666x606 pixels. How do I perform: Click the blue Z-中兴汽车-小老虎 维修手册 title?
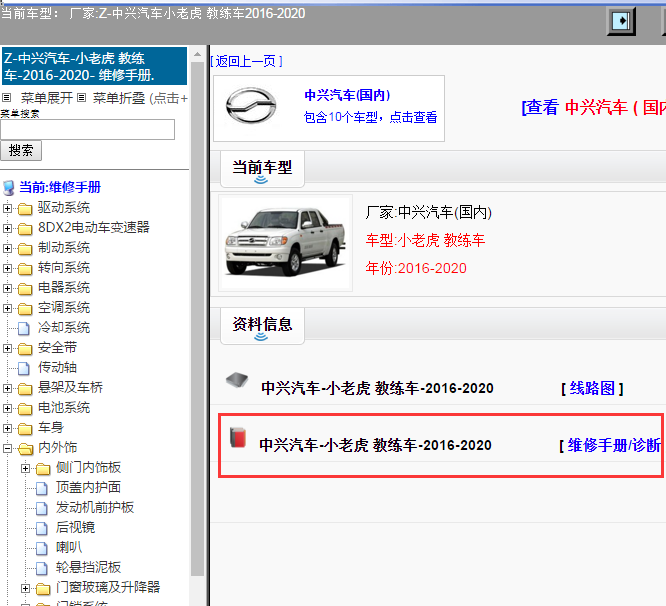(94, 66)
